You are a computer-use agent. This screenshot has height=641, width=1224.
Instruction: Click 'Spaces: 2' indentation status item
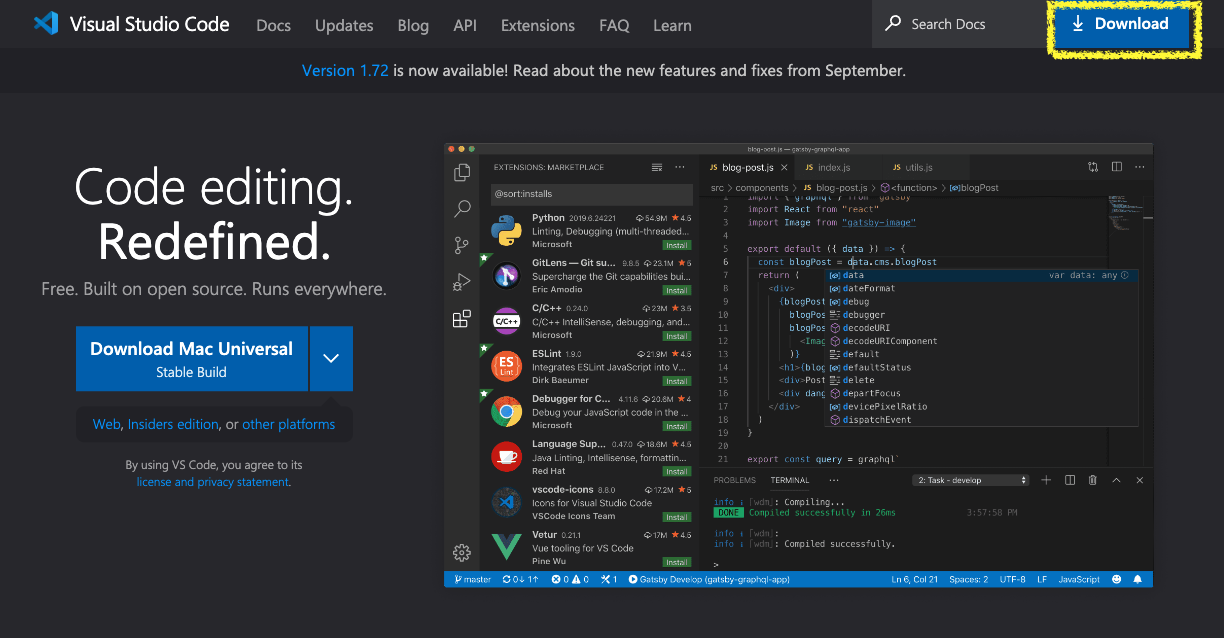coord(969,580)
